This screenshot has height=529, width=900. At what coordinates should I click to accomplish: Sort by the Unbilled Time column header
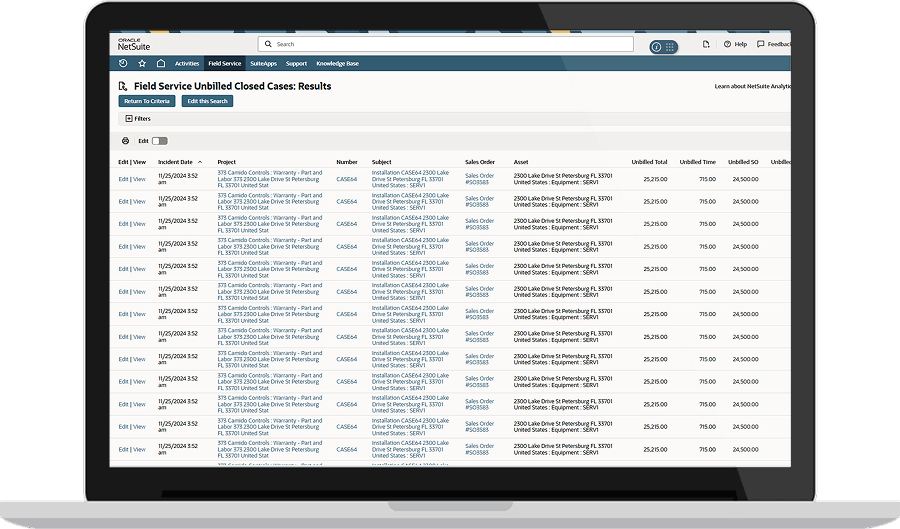pyautogui.click(x=697, y=162)
